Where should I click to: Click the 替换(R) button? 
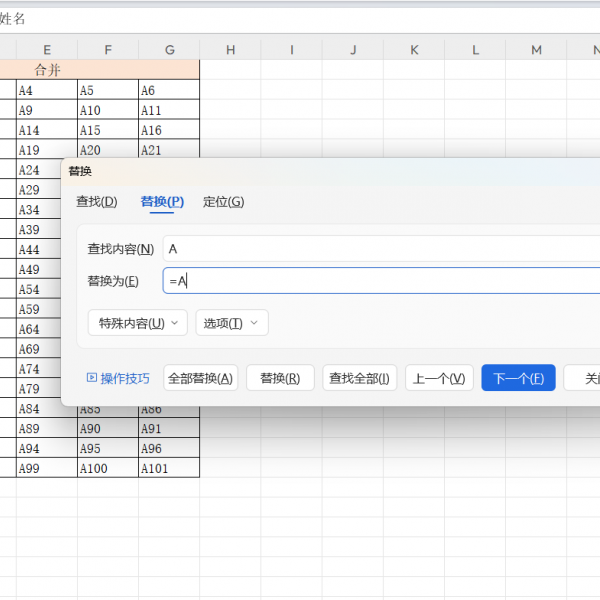point(280,378)
